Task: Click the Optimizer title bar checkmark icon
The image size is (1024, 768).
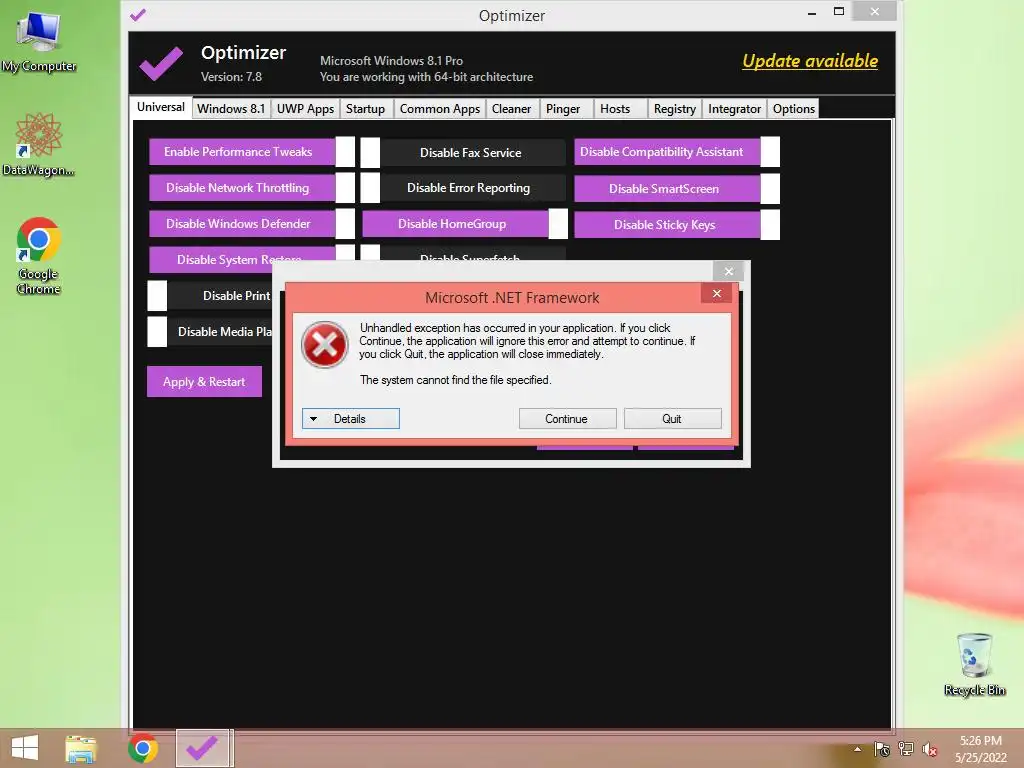Action: click(x=138, y=14)
